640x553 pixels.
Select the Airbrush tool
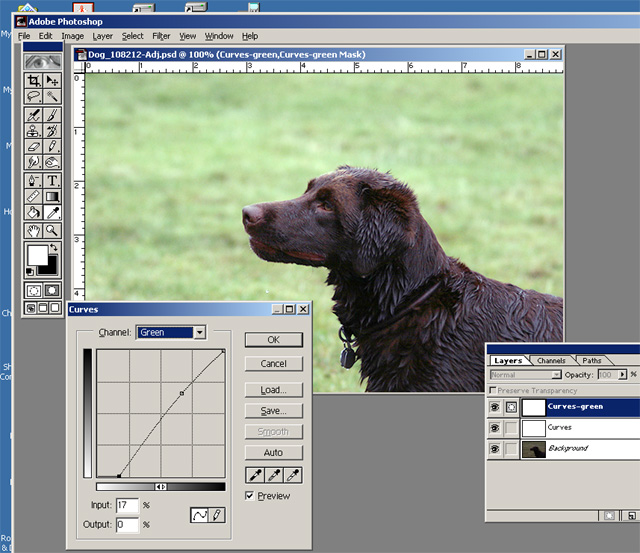pyautogui.click(x=33, y=115)
